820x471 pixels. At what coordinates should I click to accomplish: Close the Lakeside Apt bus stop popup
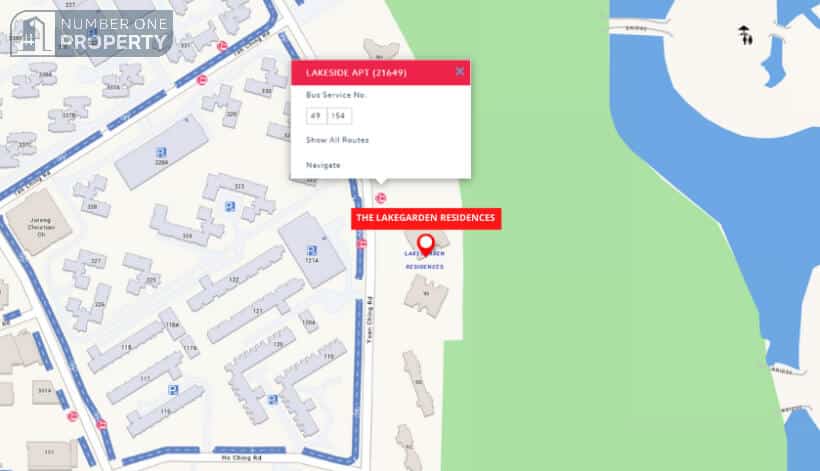(x=460, y=72)
